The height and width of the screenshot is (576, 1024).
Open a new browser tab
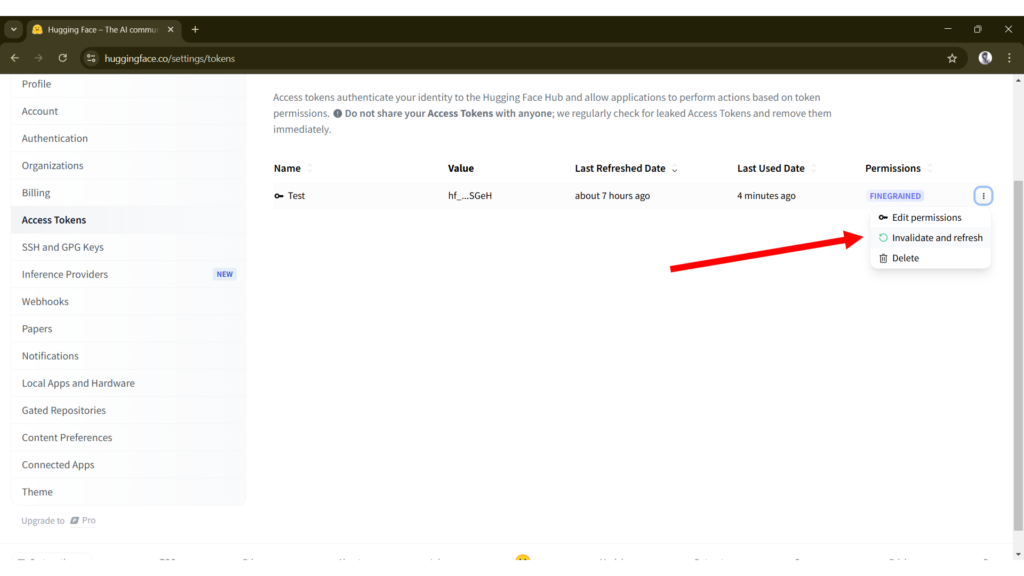pos(195,29)
